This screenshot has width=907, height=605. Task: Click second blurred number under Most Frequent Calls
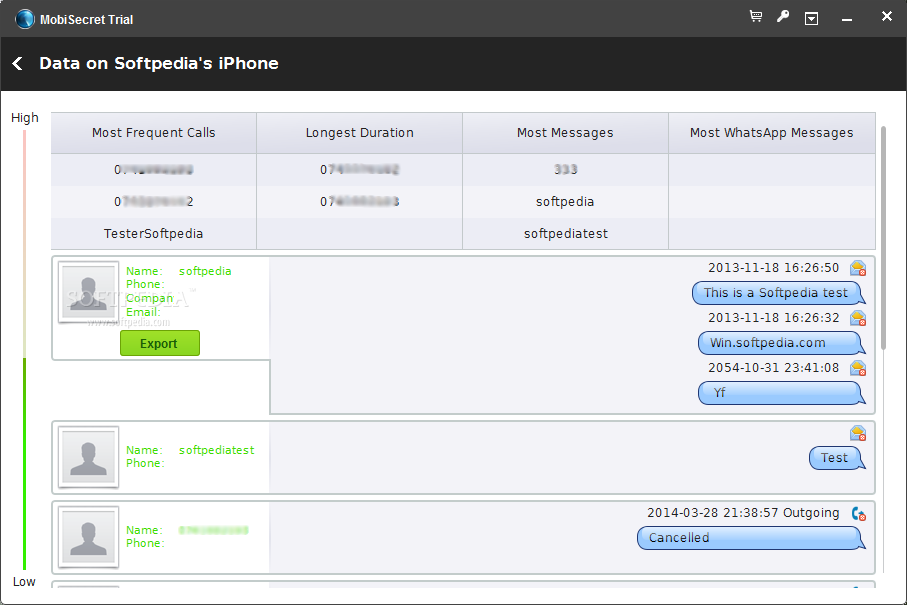pyautogui.click(x=153, y=202)
